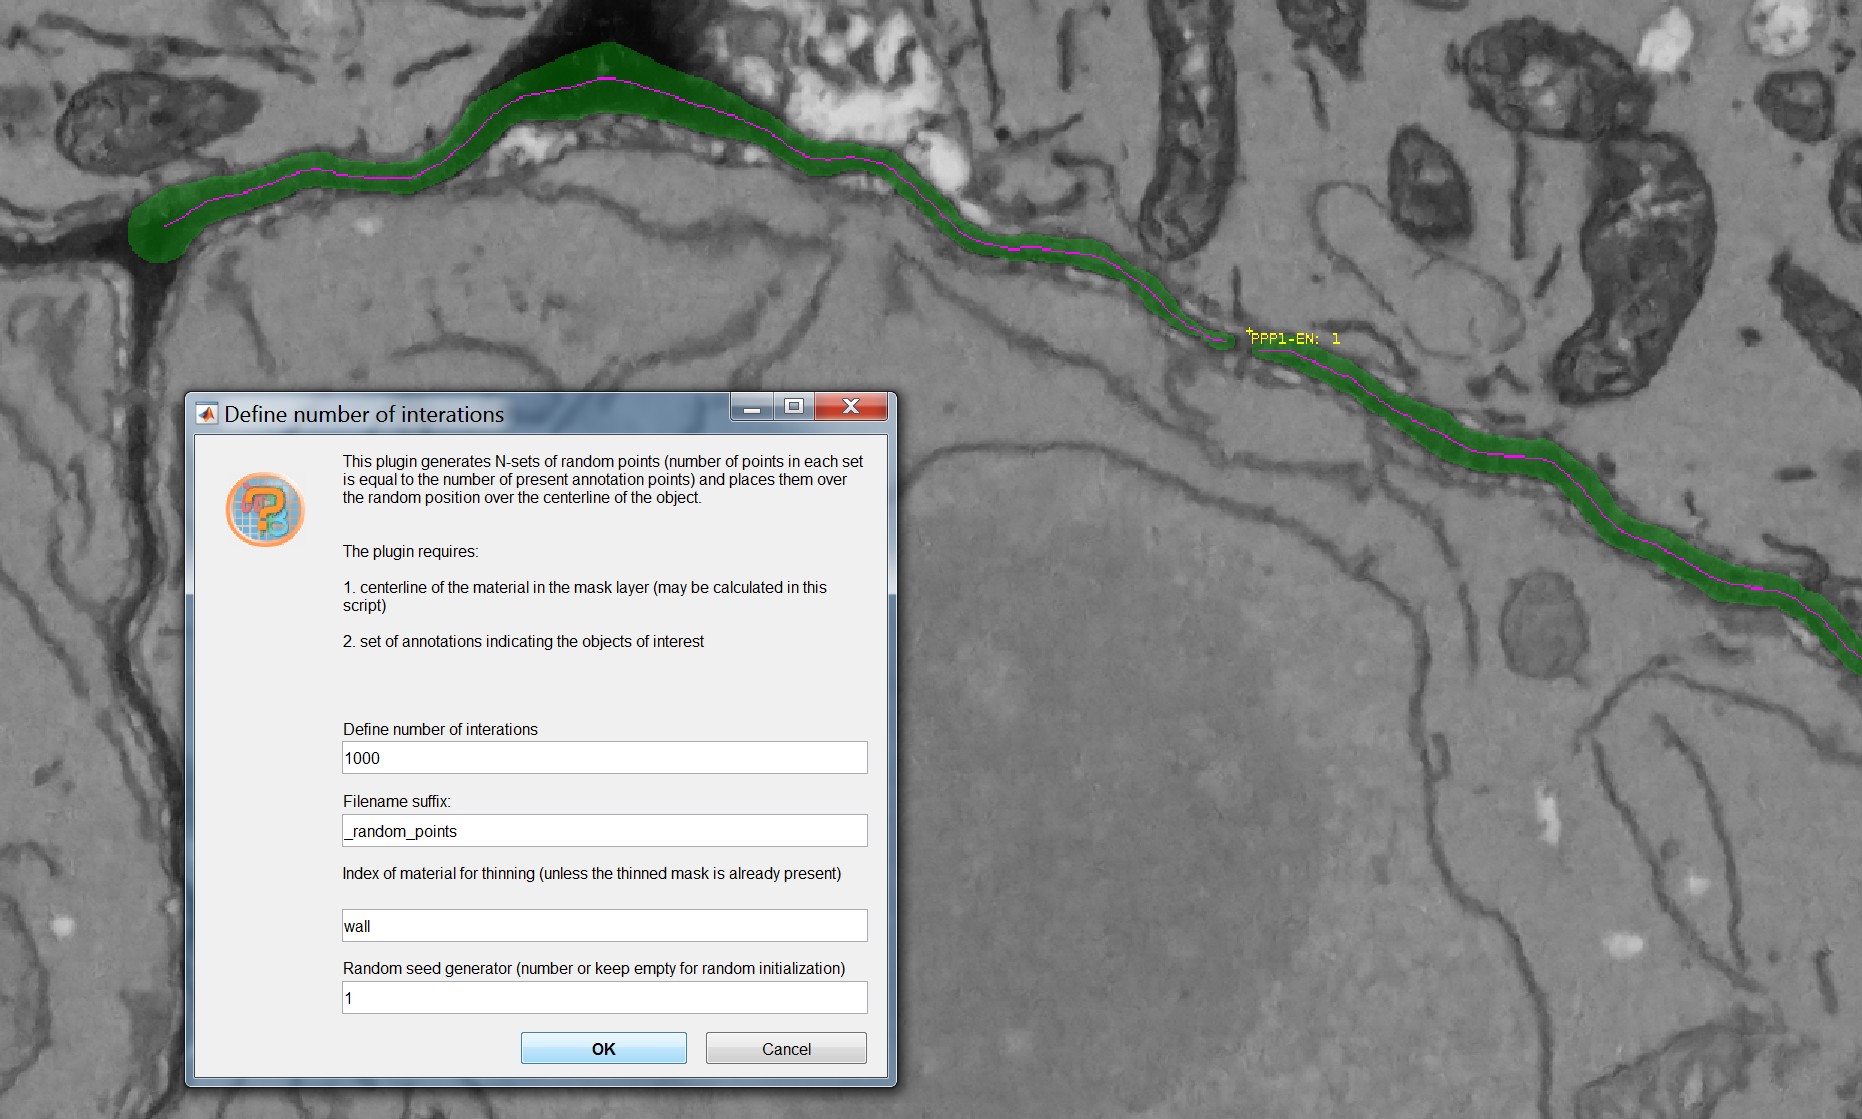This screenshot has width=1862, height=1119.
Task: Click the 'Filename suffix:' label
Action: pos(396,801)
